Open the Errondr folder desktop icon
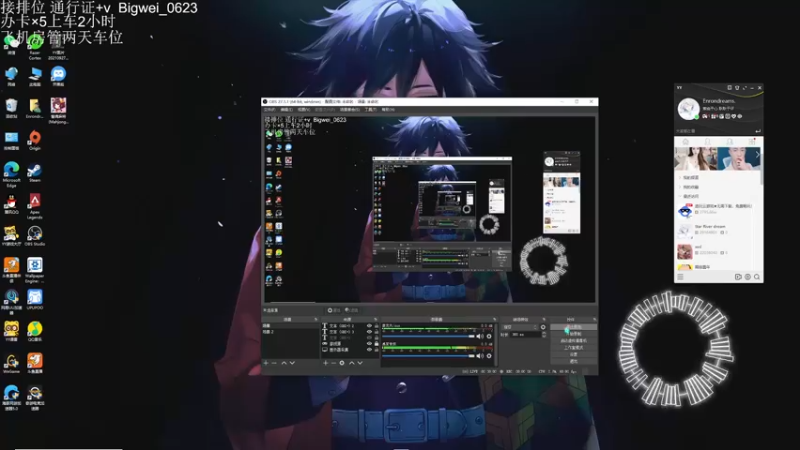The height and width of the screenshot is (450, 800). (x=35, y=108)
